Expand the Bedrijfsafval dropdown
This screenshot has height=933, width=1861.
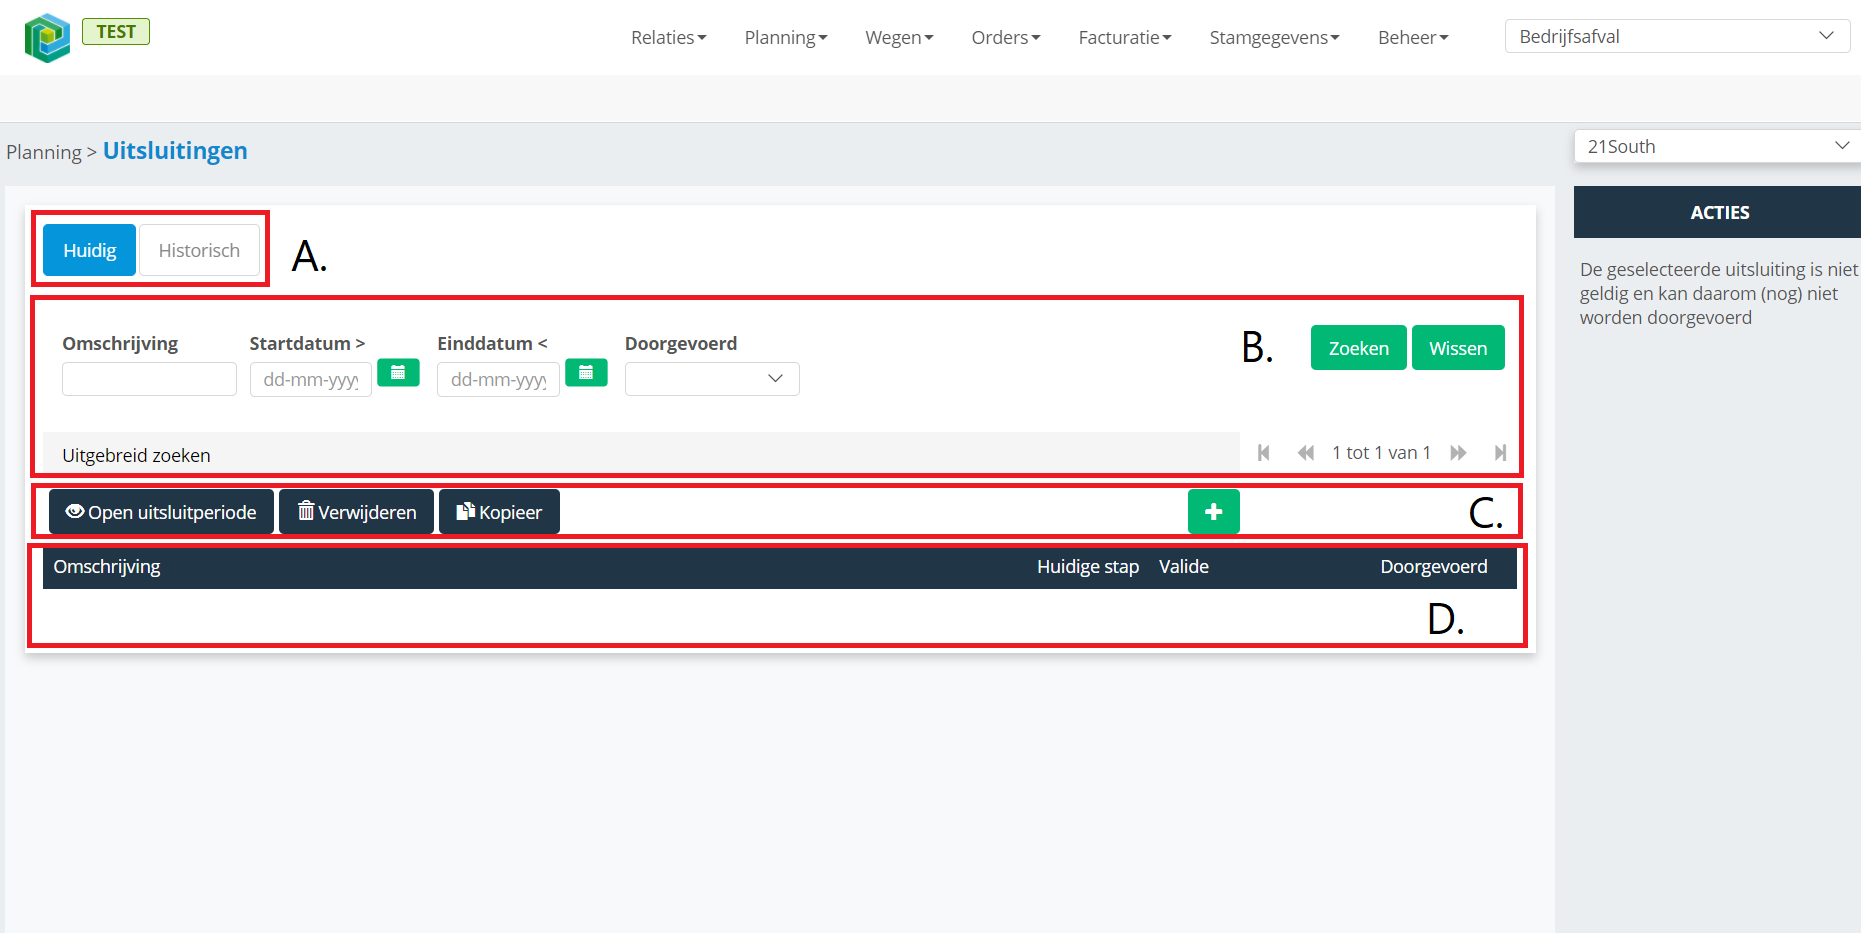point(1677,36)
